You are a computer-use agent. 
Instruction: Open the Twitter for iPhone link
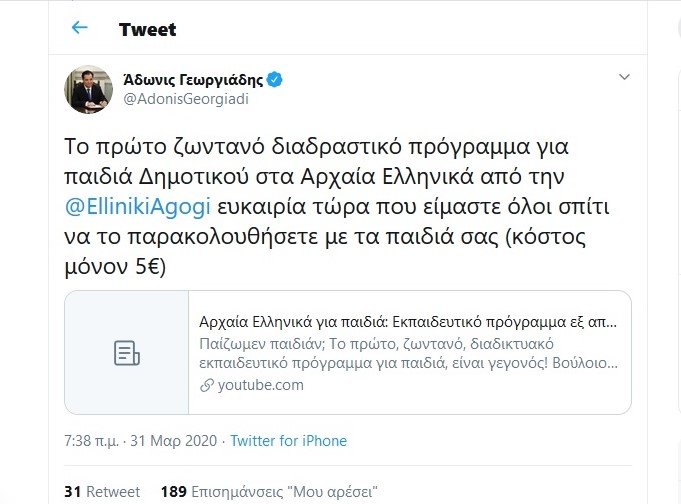coord(288,441)
